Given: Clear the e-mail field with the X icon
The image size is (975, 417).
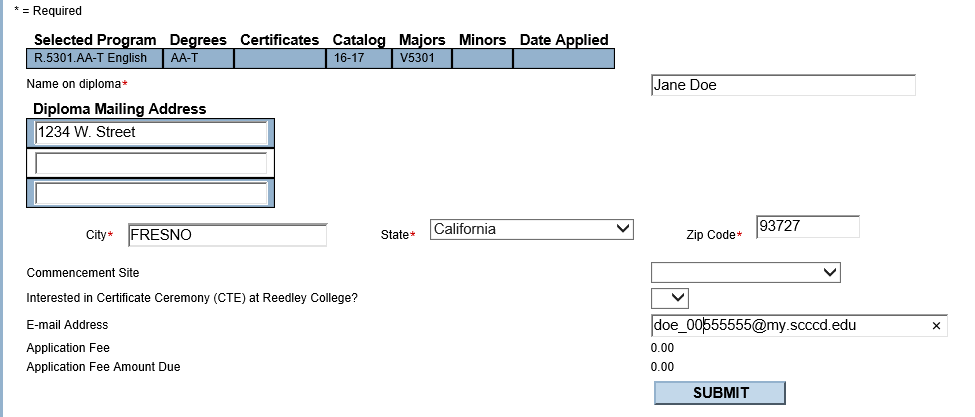Looking at the screenshot, I should (x=936, y=326).
